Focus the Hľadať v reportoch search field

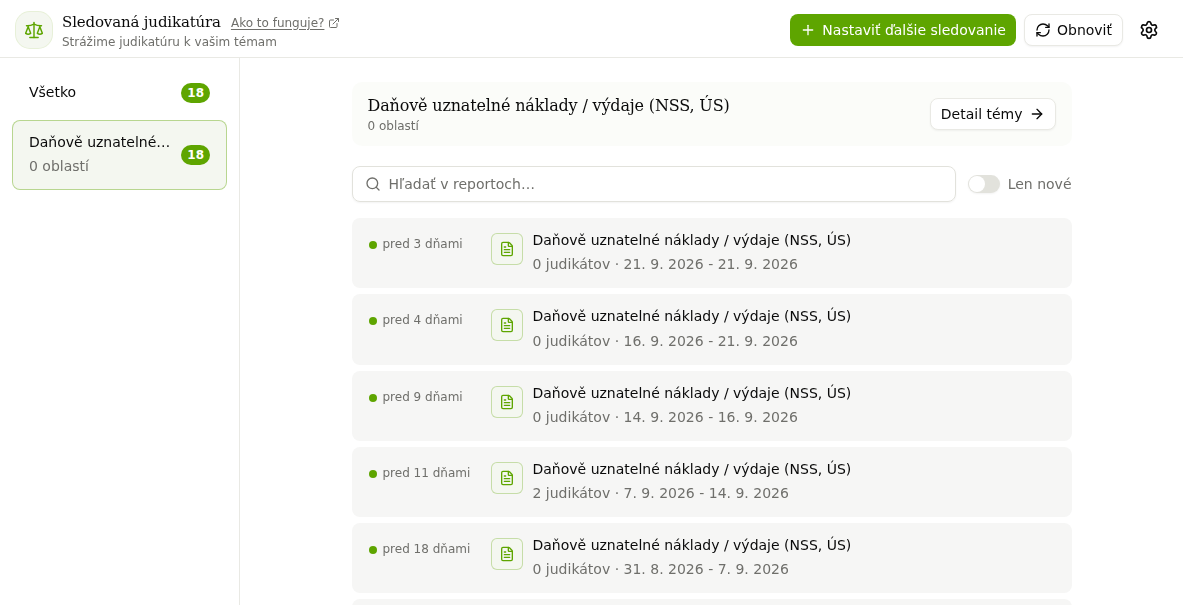[653, 184]
